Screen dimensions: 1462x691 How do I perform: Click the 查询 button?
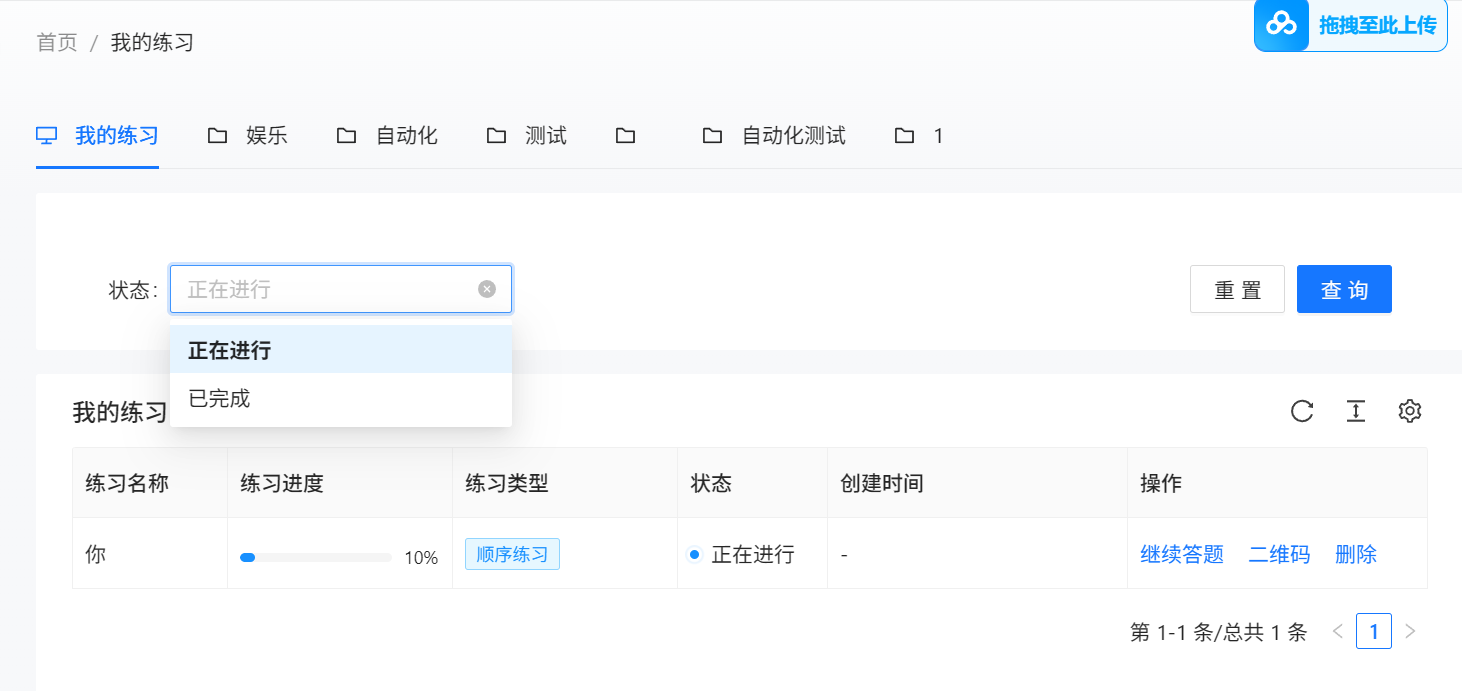(x=1344, y=289)
